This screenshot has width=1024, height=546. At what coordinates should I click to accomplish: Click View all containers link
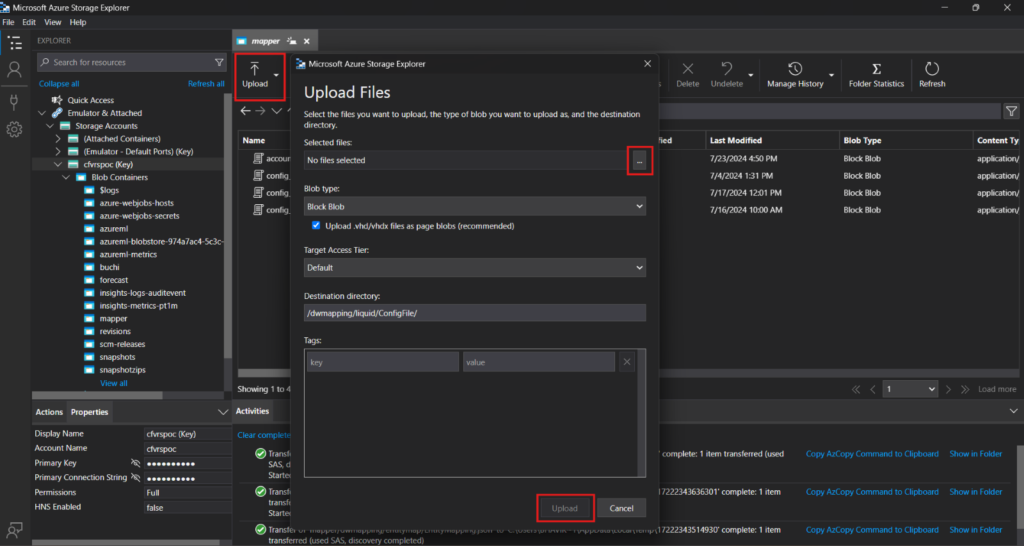tap(114, 383)
